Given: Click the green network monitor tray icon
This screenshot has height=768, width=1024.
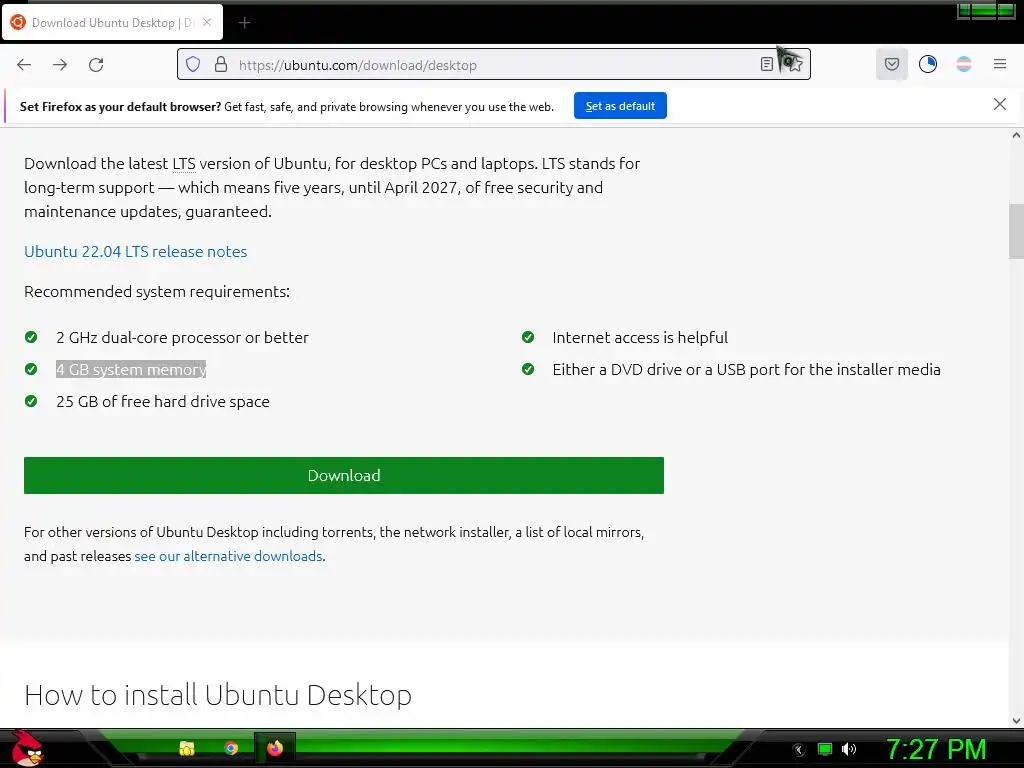Looking at the screenshot, I should click(825, 749).
